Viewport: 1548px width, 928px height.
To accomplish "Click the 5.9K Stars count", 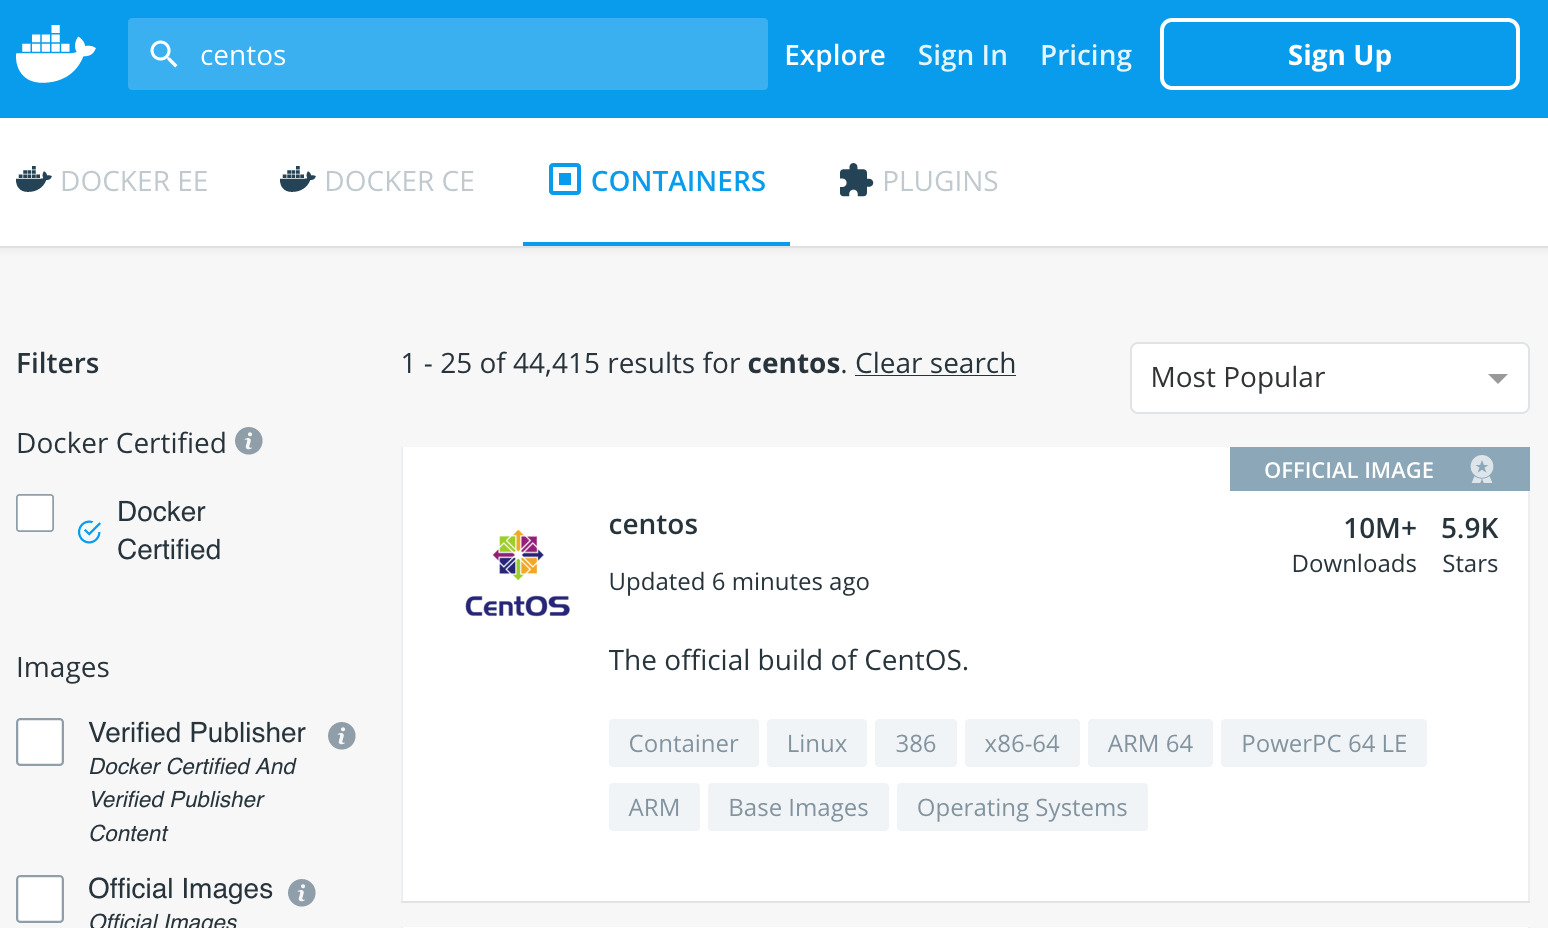I will click(1470, 545).
